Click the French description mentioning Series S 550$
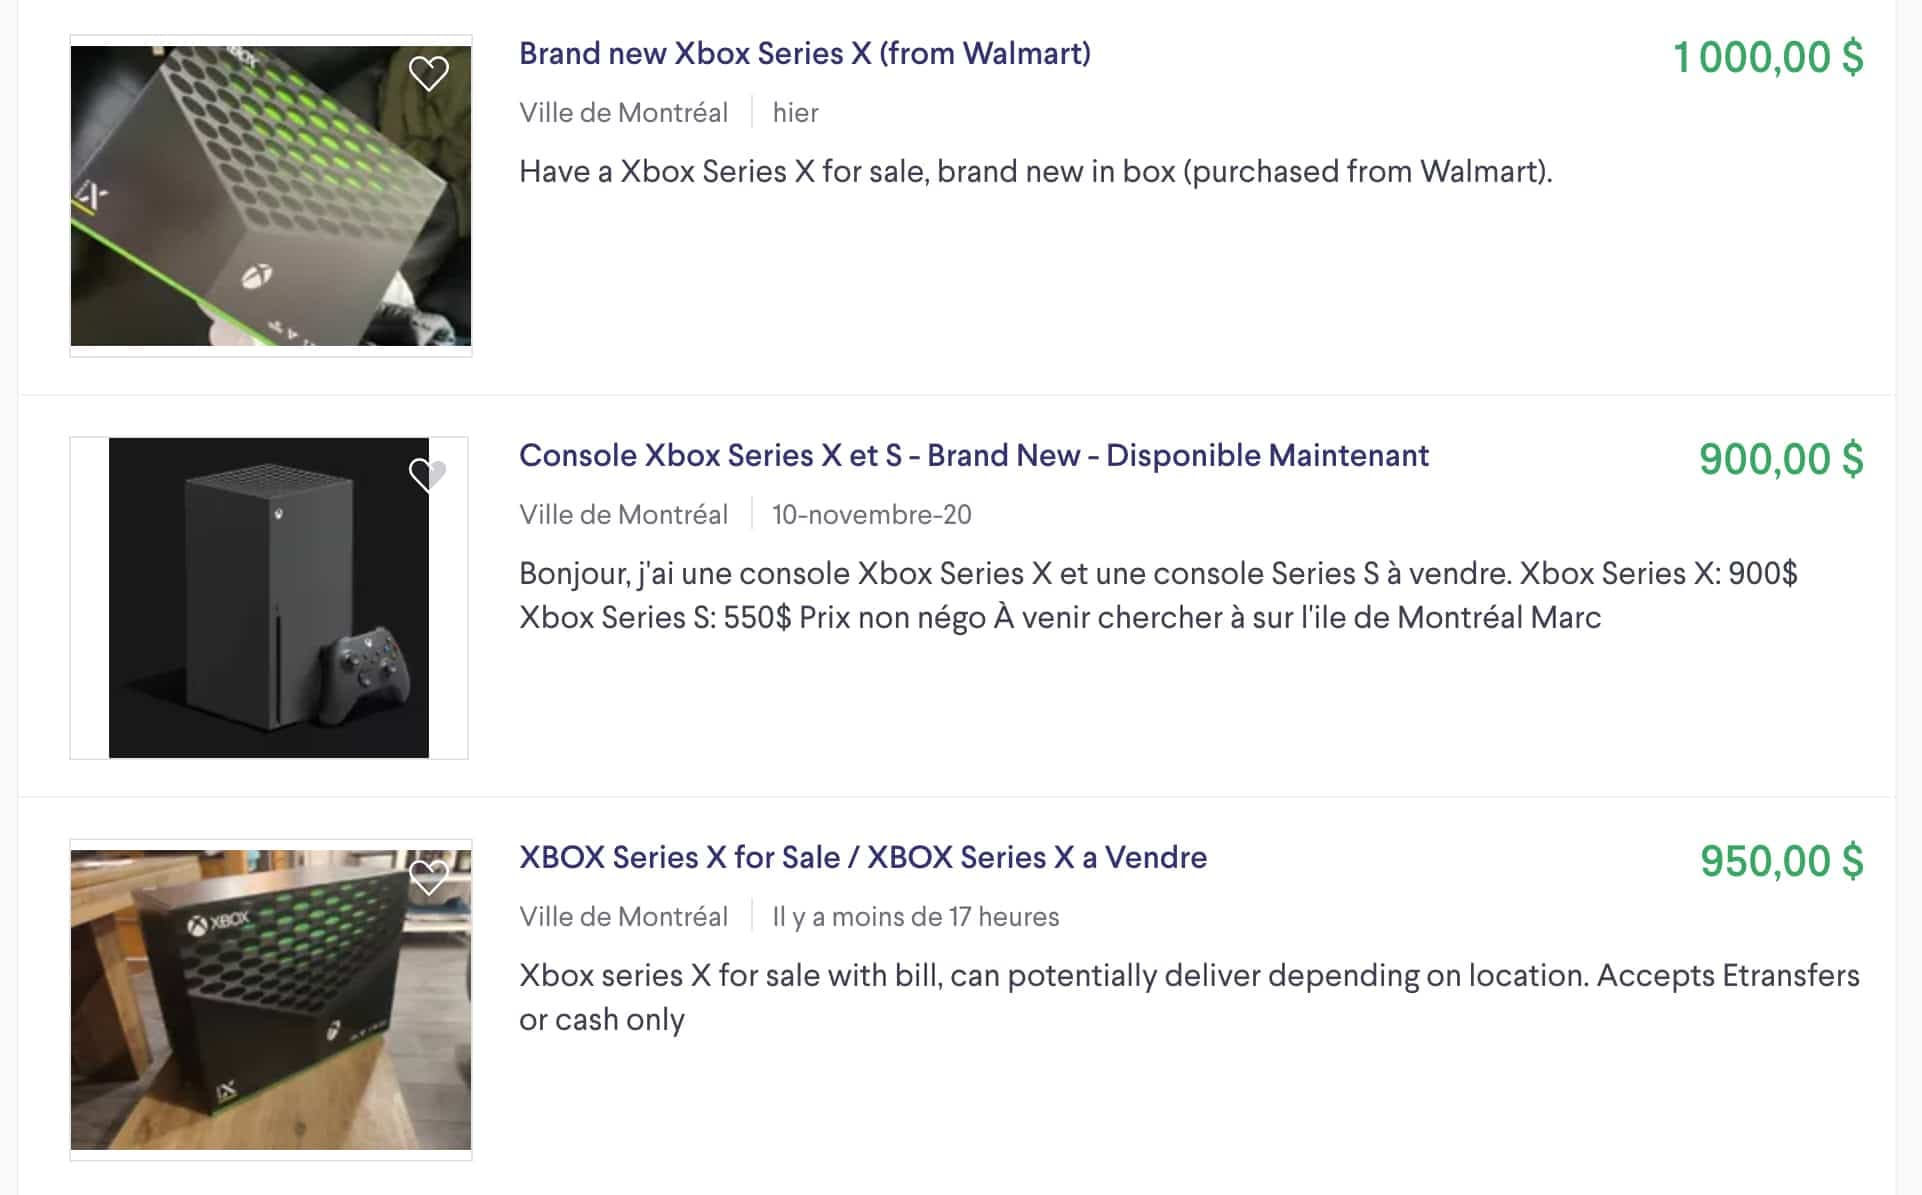Viewport: 1922px width, 1195px height. (x=1158, y=595)
